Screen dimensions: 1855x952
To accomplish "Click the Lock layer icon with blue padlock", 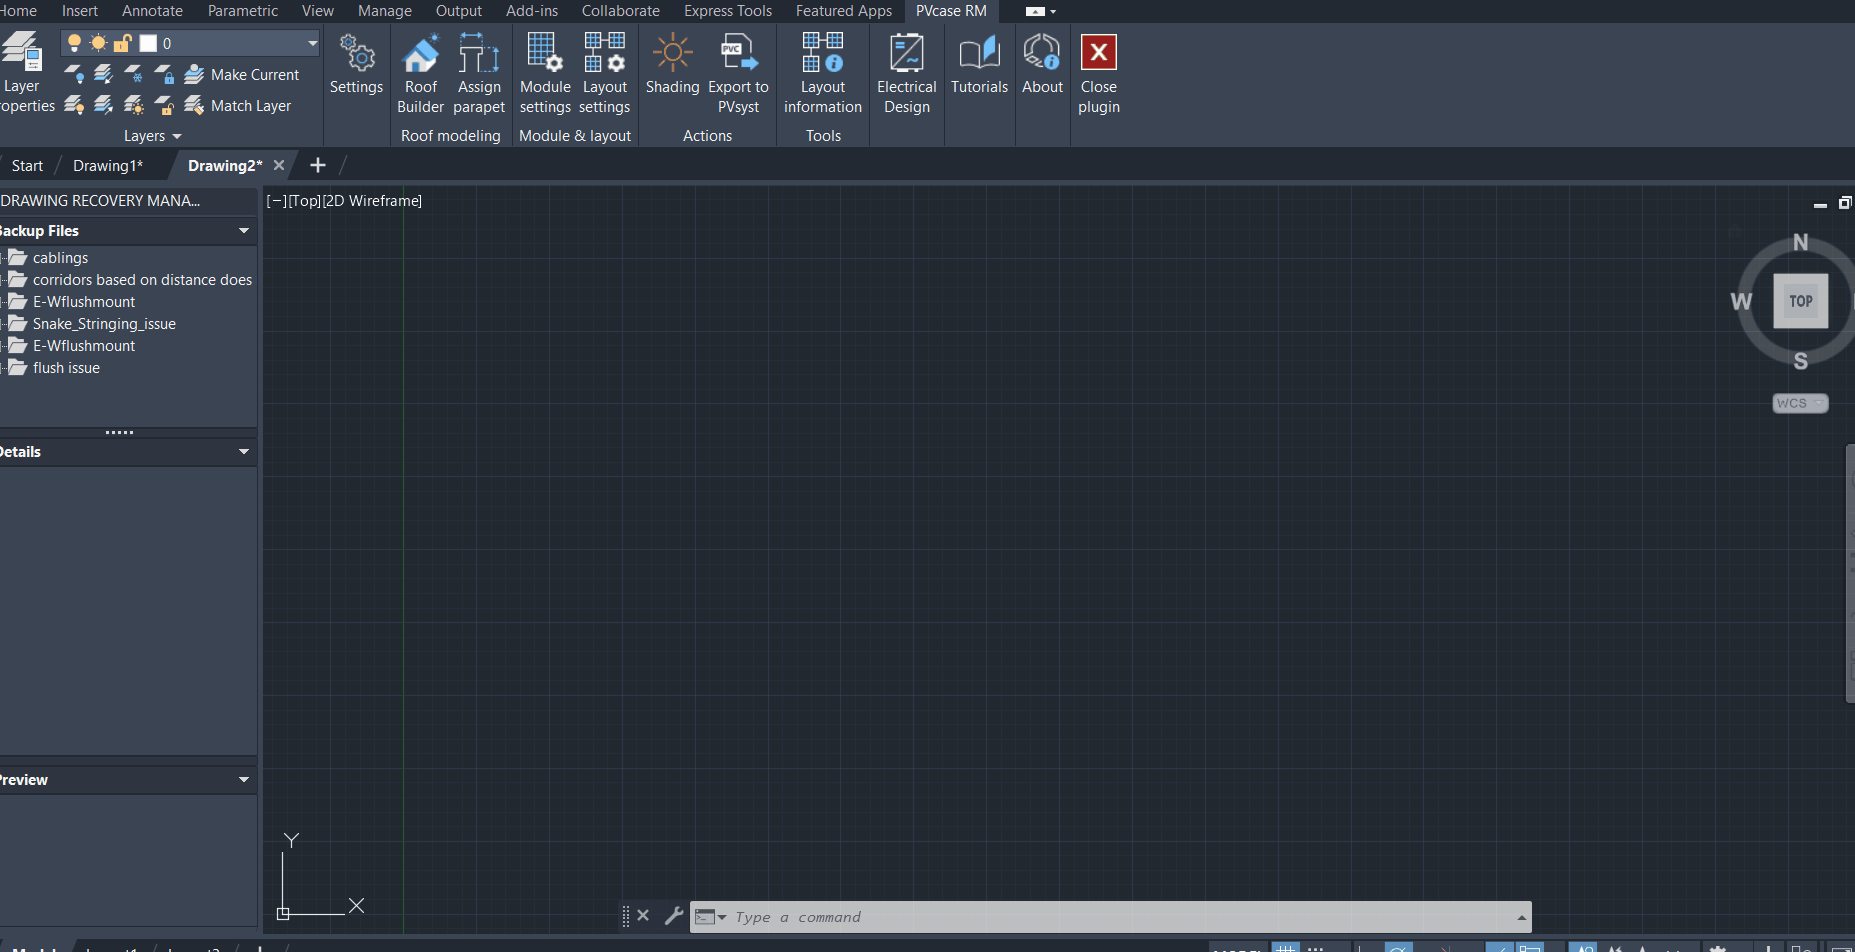I will [165, 74].
